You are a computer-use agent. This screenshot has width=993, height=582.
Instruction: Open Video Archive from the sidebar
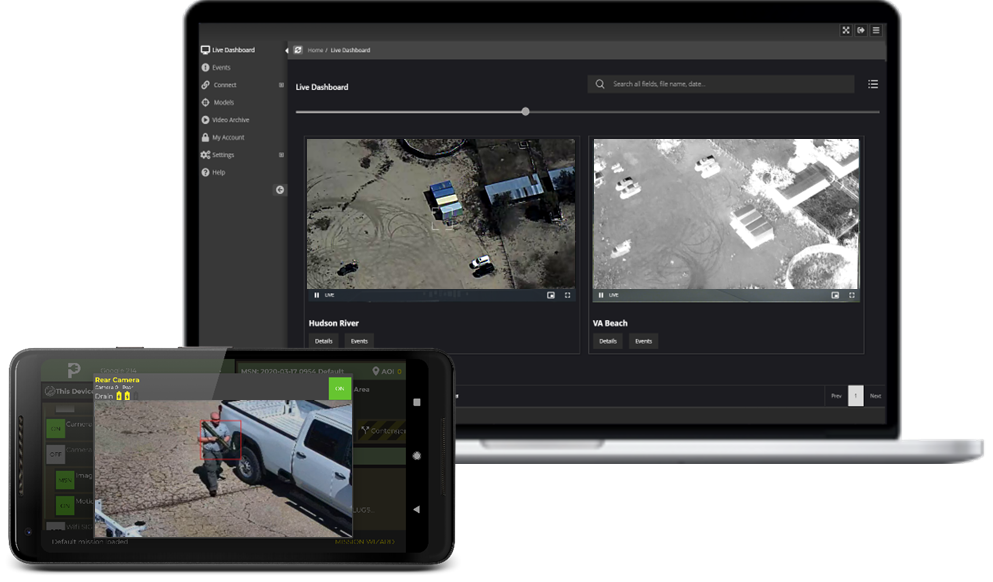(x=230, y=120)
